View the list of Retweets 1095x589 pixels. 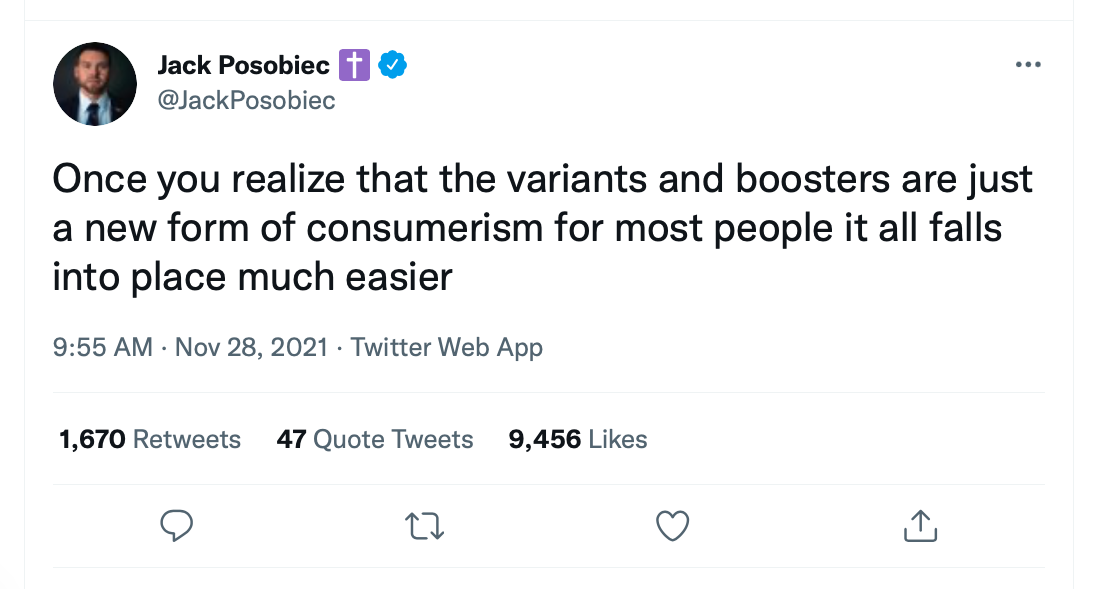click(x=187, y=440)
